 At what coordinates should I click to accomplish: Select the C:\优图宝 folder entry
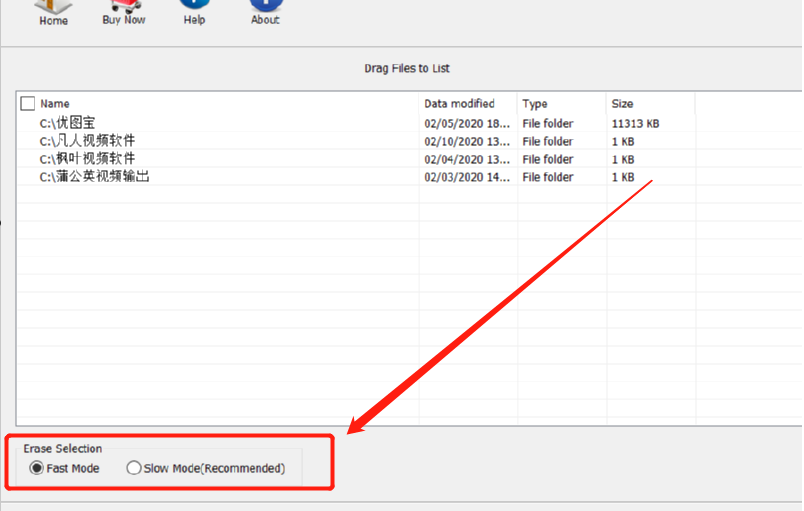pyautogui.click(x=67, y=123)
